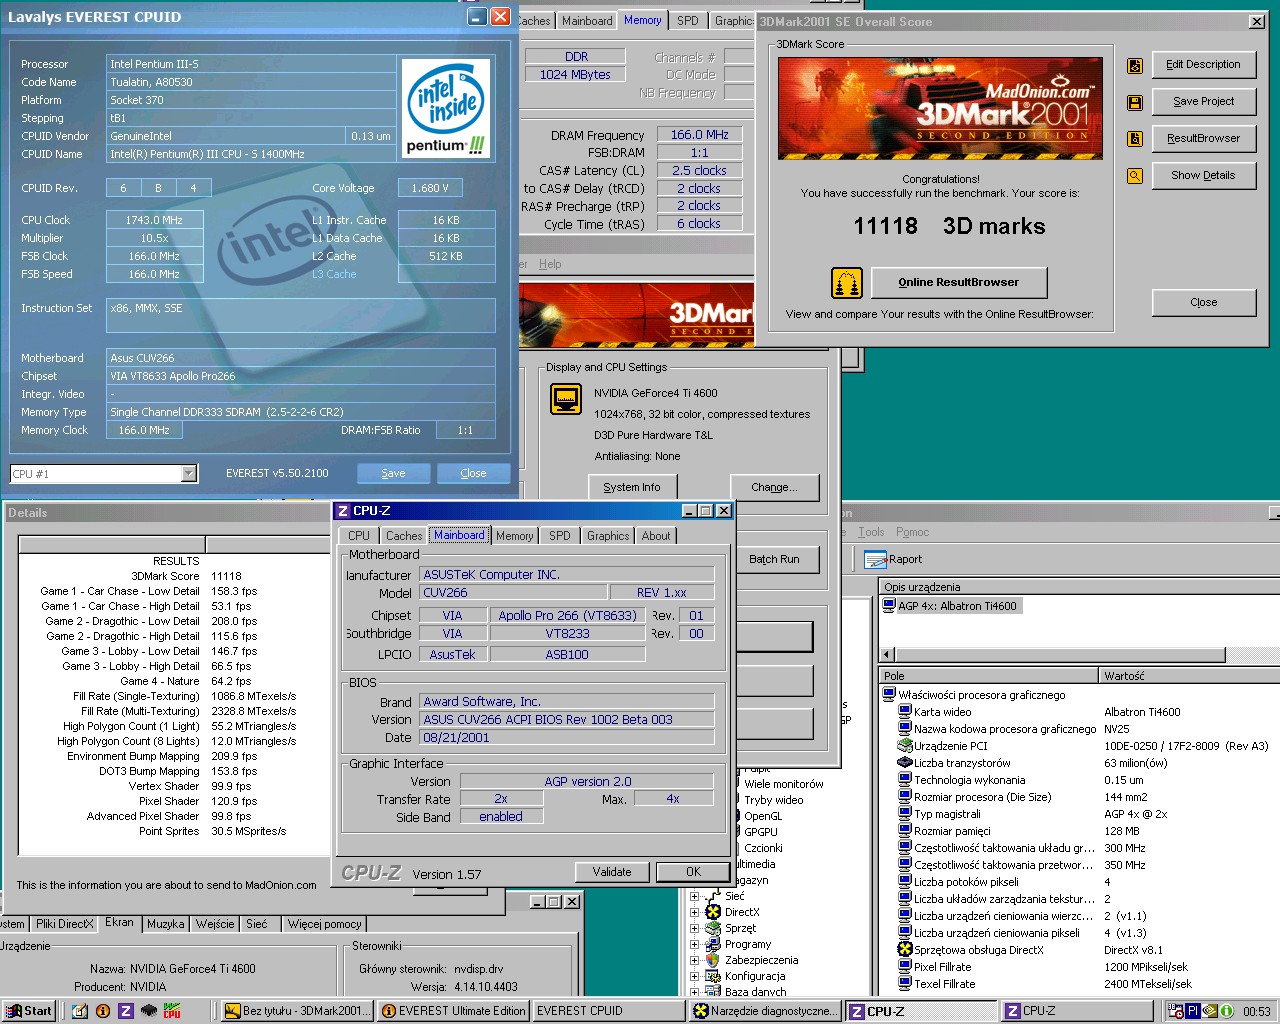The height and width of the screenshot is (1024, 1280).
Task: Expand the Zabezpieczenia tree node
Action: tap(694, 961)
